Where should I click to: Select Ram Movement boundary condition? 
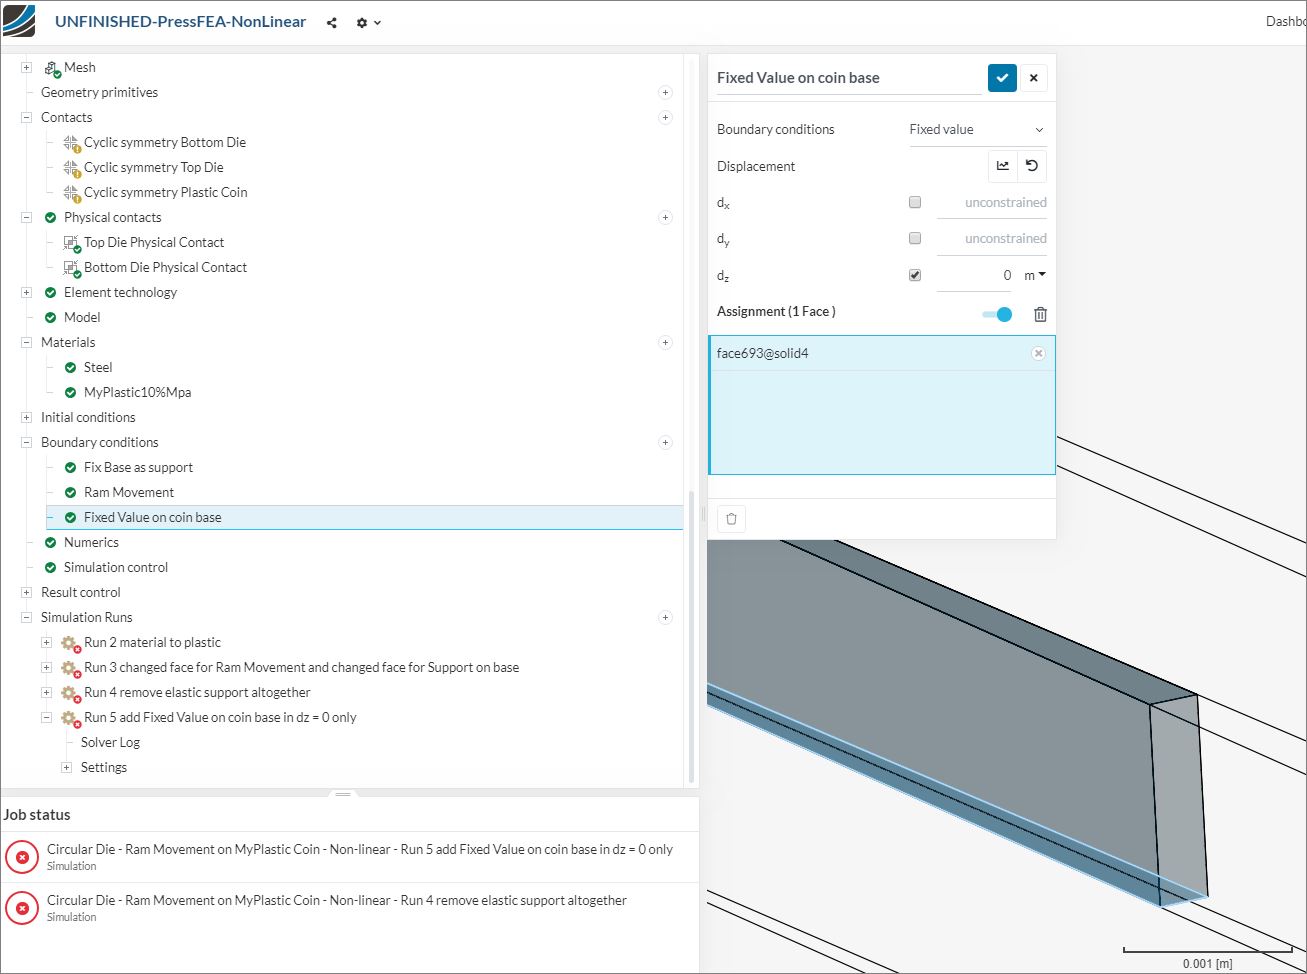click(x=128, y=492)
